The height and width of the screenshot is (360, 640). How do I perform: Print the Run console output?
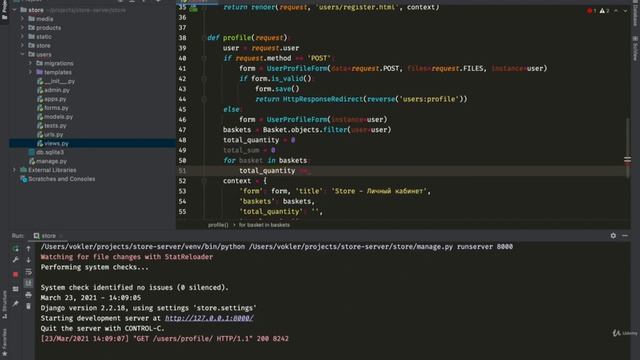(x=29, y=295)
